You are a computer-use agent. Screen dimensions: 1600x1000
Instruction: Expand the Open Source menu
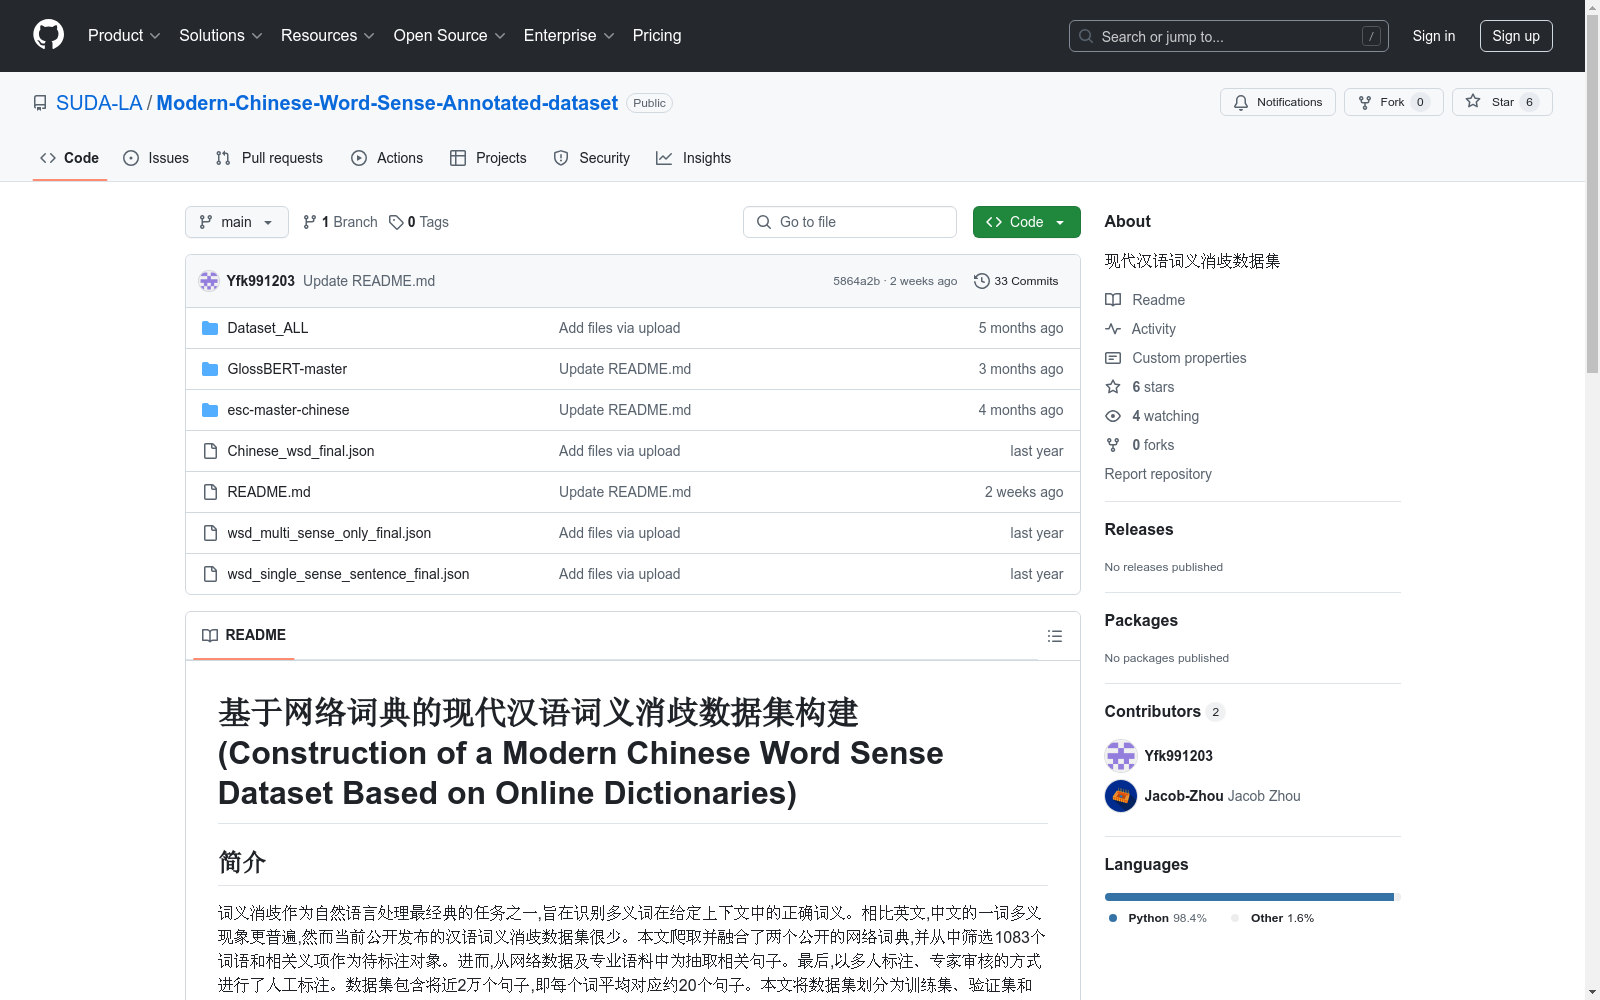coord(450,35)
